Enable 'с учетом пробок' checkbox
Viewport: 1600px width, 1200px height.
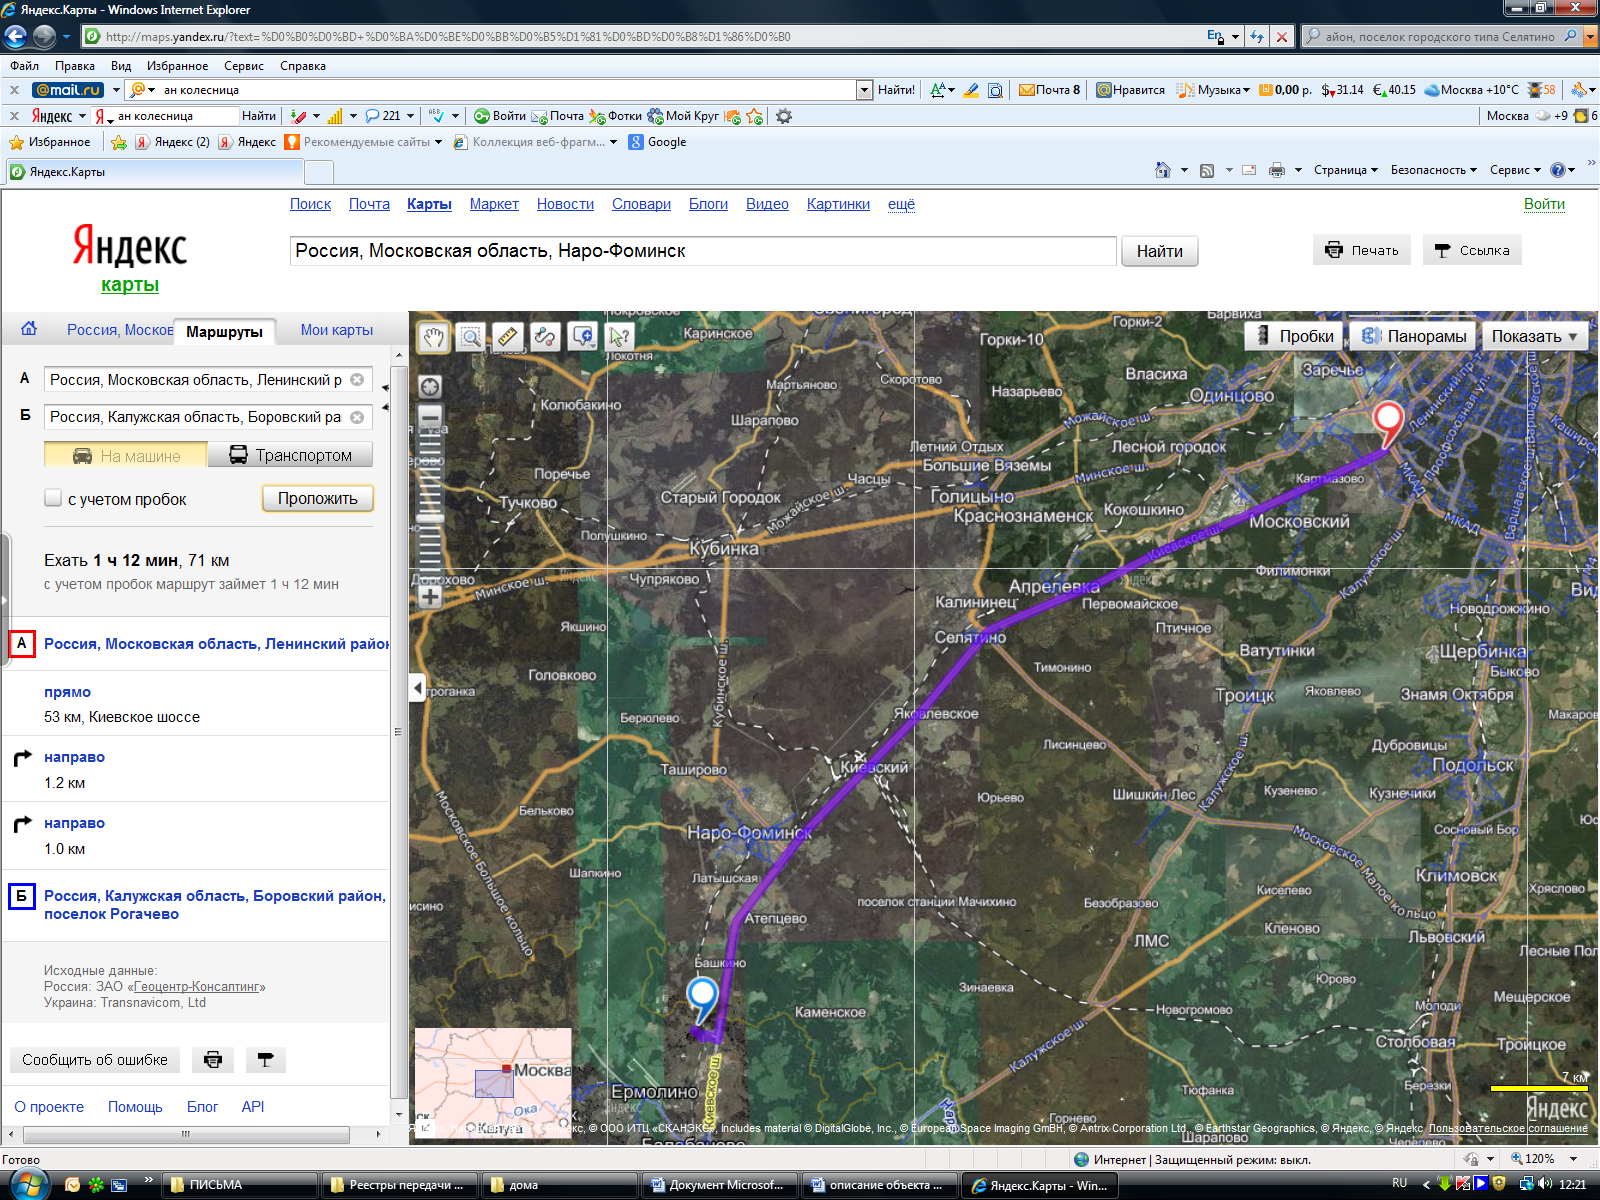tap(53, 498)
